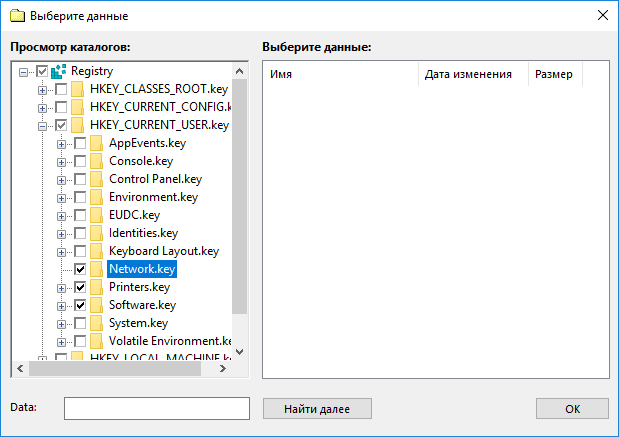
Task: Expand the Console.key node
Action: coord(61,162)
